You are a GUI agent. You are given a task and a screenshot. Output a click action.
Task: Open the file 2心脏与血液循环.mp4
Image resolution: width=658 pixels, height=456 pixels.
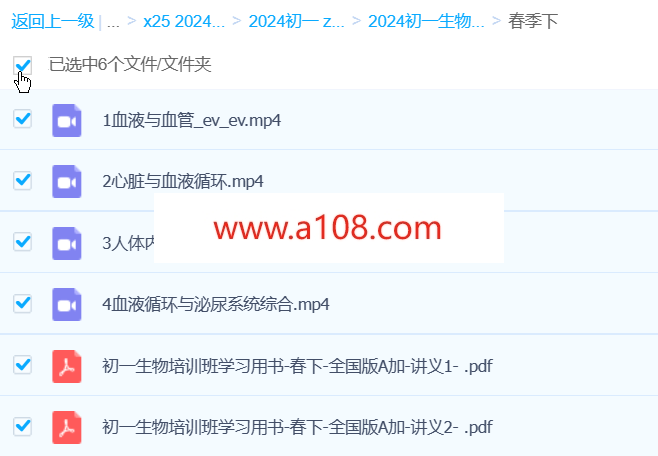click(x=183, y=182)
